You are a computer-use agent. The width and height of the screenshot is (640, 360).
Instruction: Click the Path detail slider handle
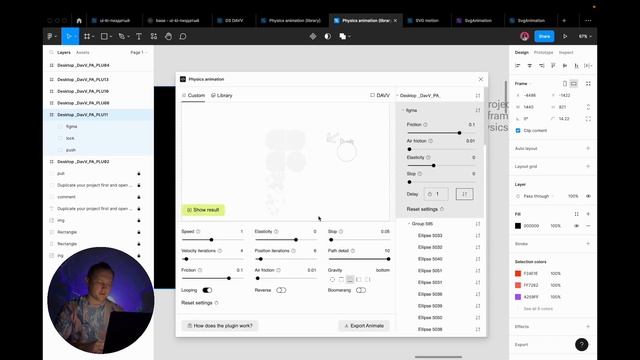click(388, 259)
